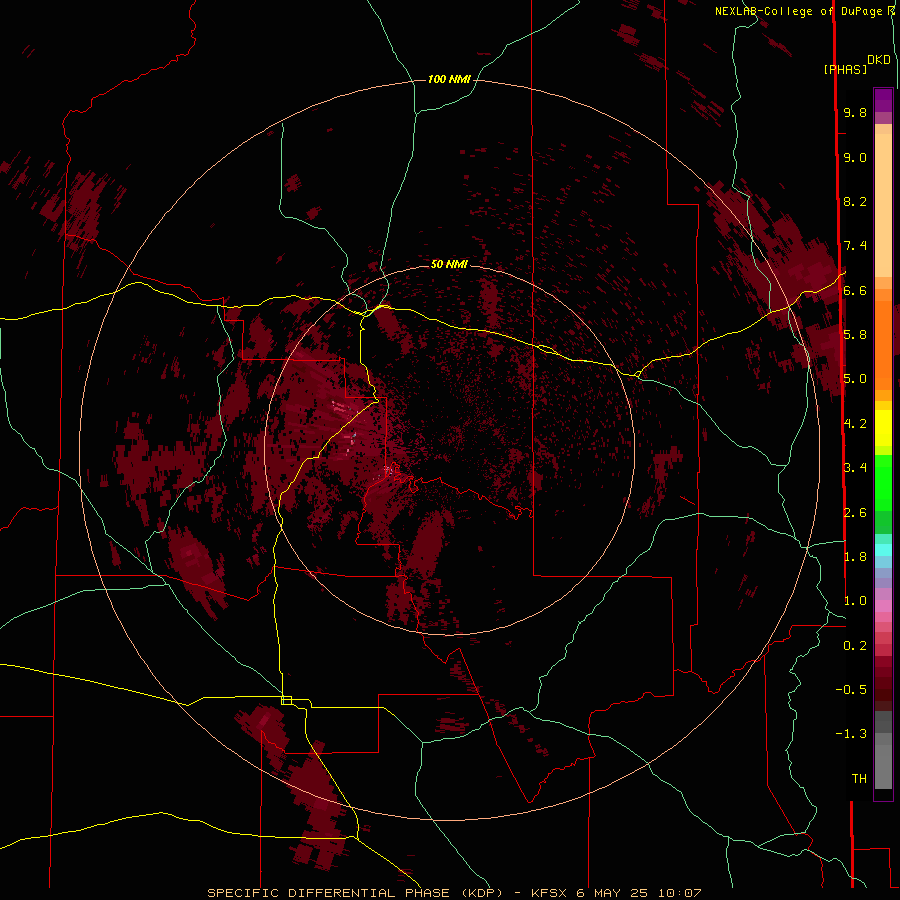The image size is (900, 900).
Task: Click the Specific Differential Phase (KDP) caption
Action: coord(354,893)
